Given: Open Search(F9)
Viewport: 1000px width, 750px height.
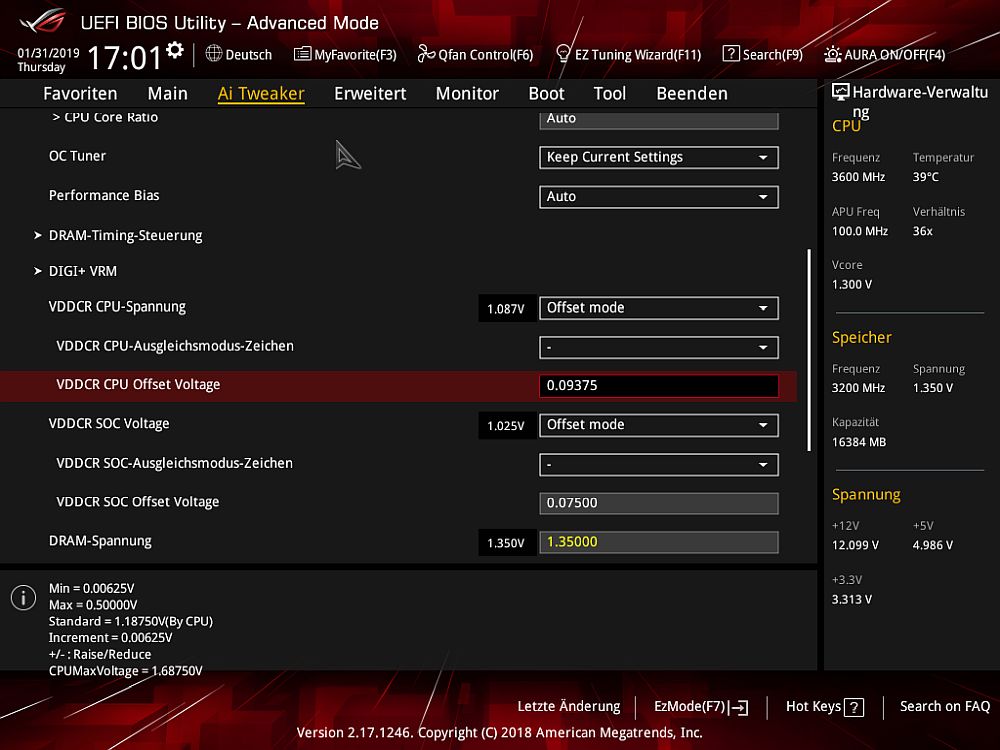Looking at the screenshot, I should click(763, 54).
